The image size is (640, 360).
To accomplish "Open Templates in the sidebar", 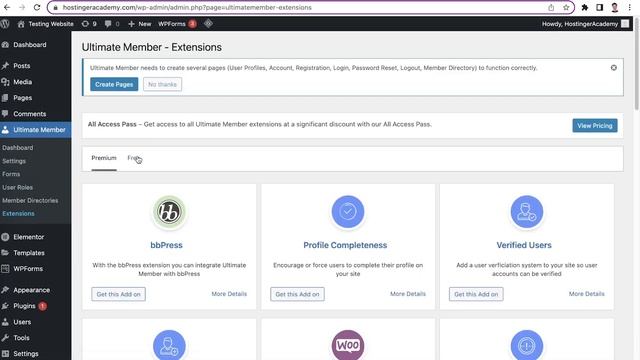I will pyautogui.click(x=29, y=253).
